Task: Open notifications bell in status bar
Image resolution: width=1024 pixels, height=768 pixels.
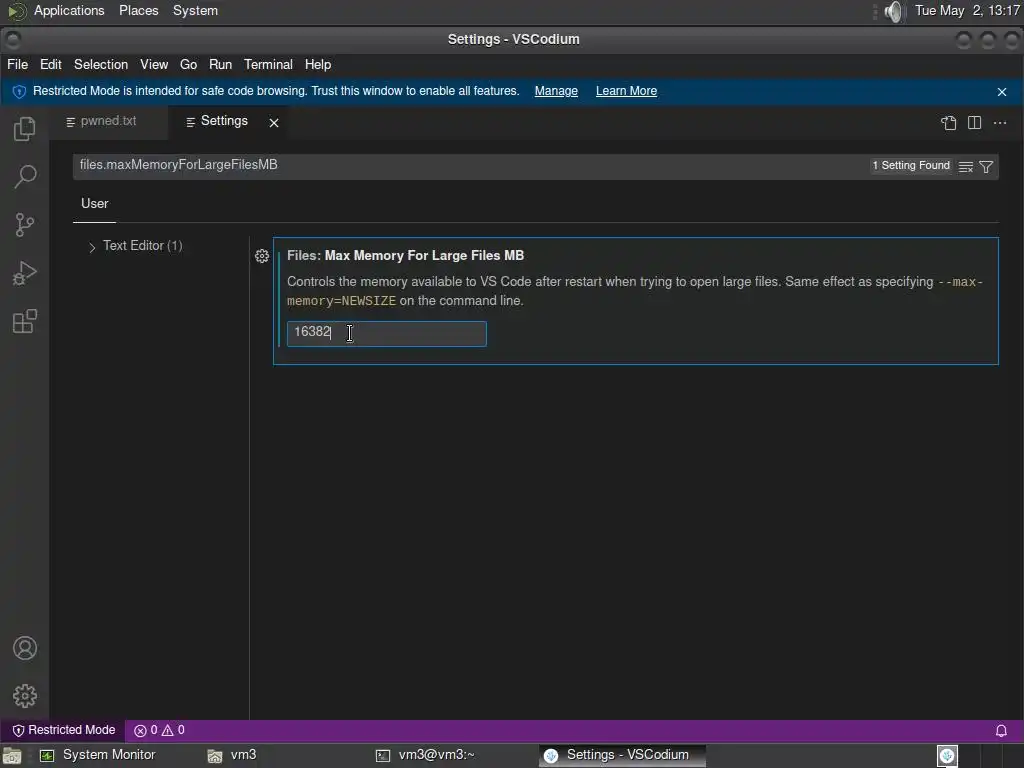Action: (1001, 730)
